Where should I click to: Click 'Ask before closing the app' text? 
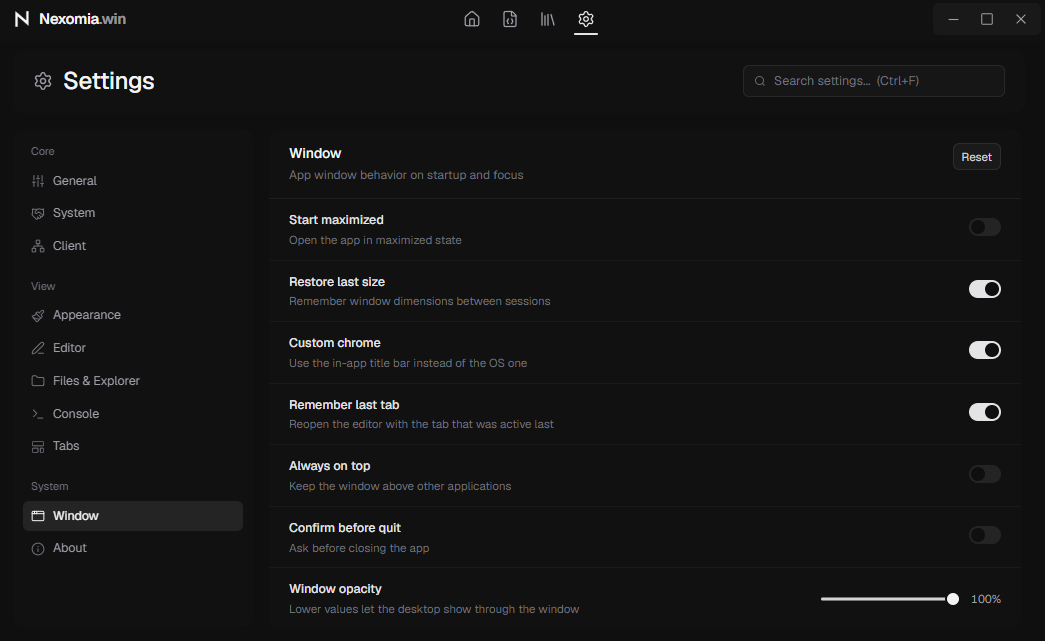359,548
